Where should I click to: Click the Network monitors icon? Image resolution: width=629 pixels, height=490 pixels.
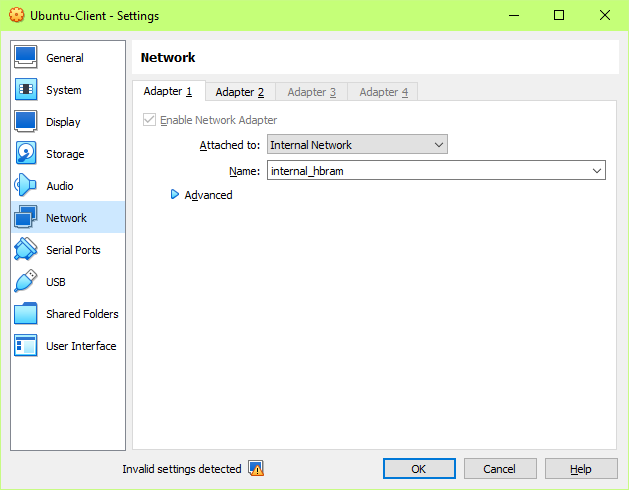pyautogui.click(x=26, y=217)
